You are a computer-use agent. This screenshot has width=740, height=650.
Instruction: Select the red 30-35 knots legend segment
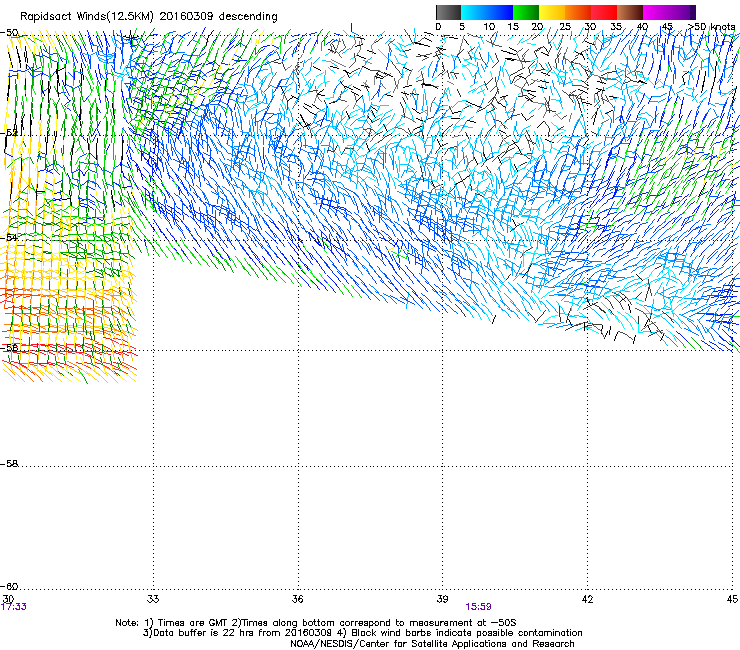point(604,12)
